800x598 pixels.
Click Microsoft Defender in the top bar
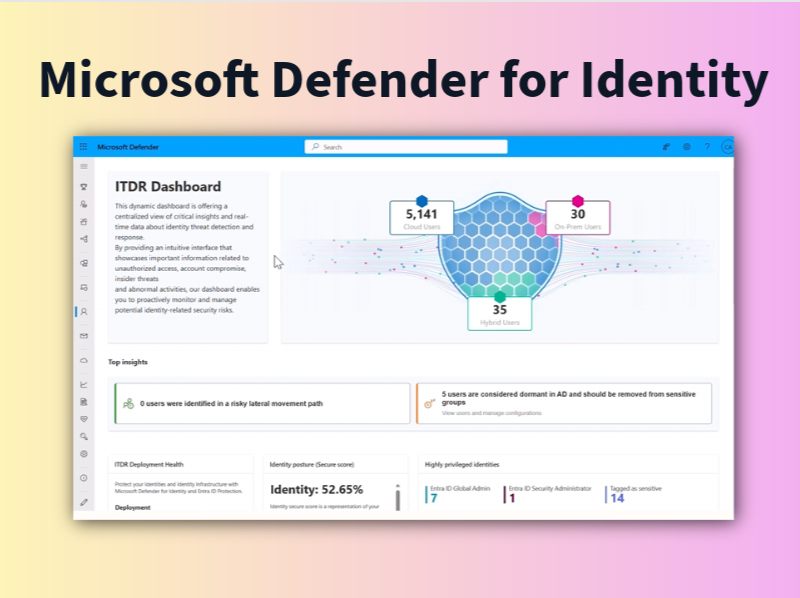click(128, 146)
